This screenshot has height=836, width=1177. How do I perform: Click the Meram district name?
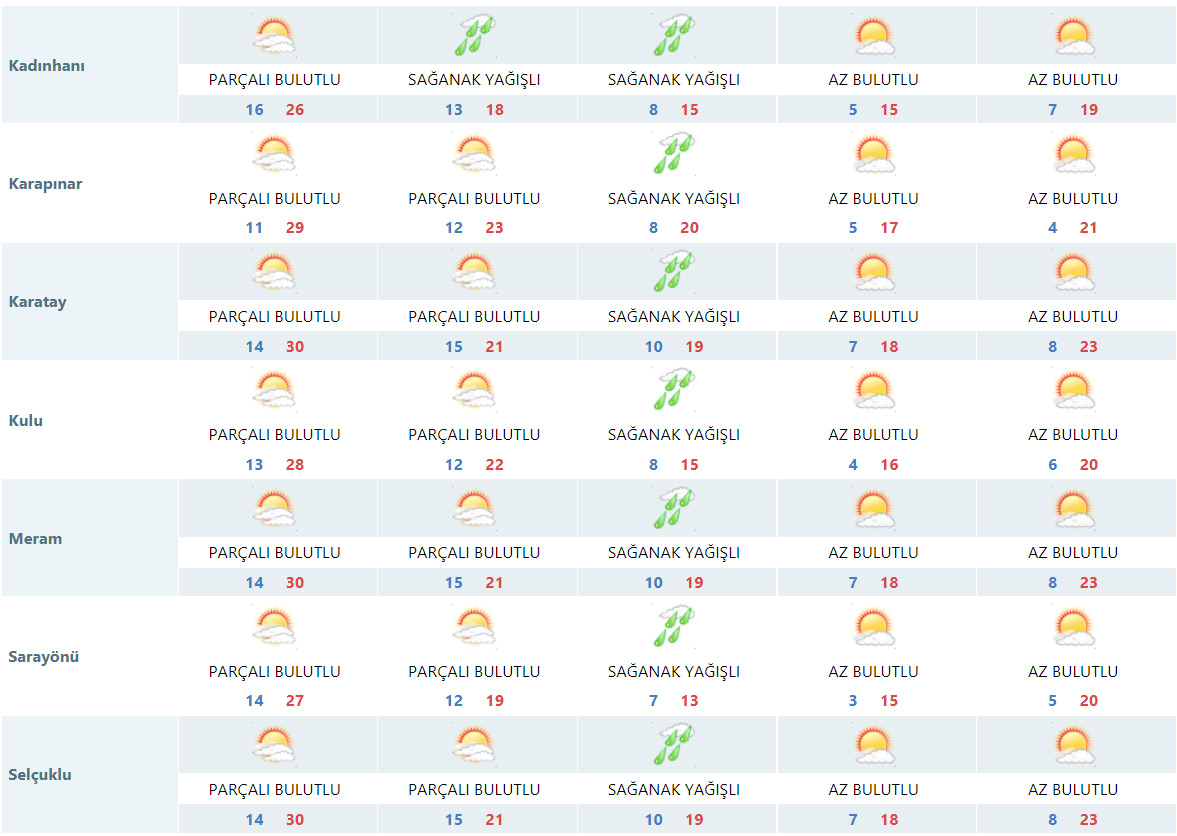pos(35,539)
